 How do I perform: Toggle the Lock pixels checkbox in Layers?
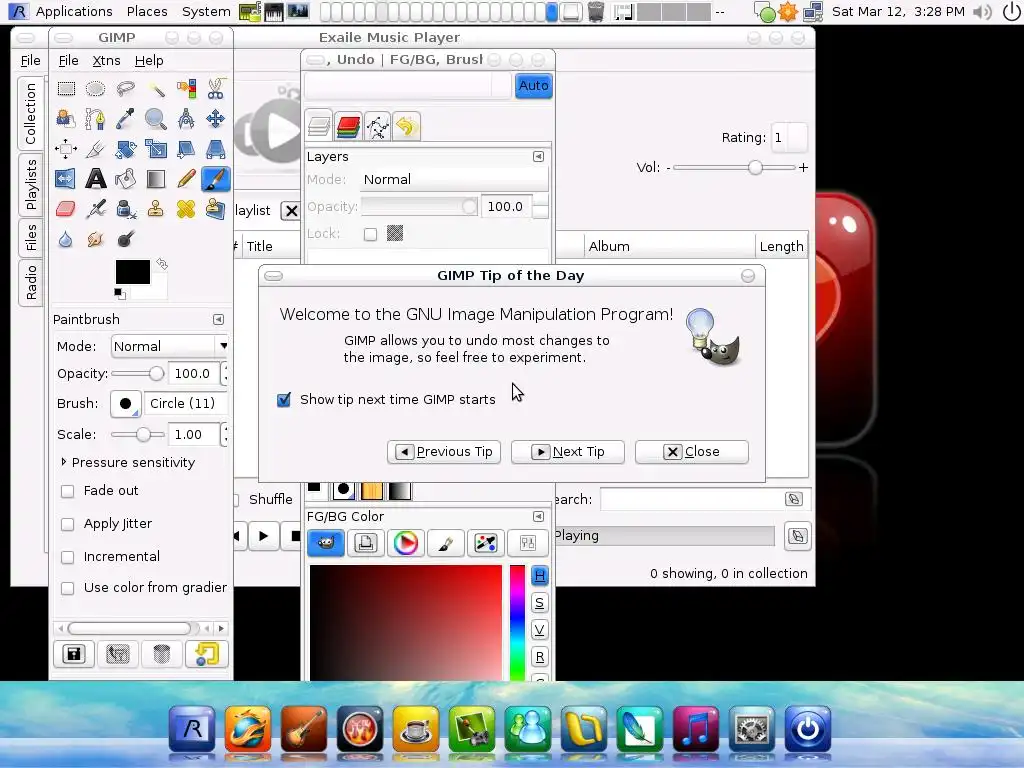[370, 234]
